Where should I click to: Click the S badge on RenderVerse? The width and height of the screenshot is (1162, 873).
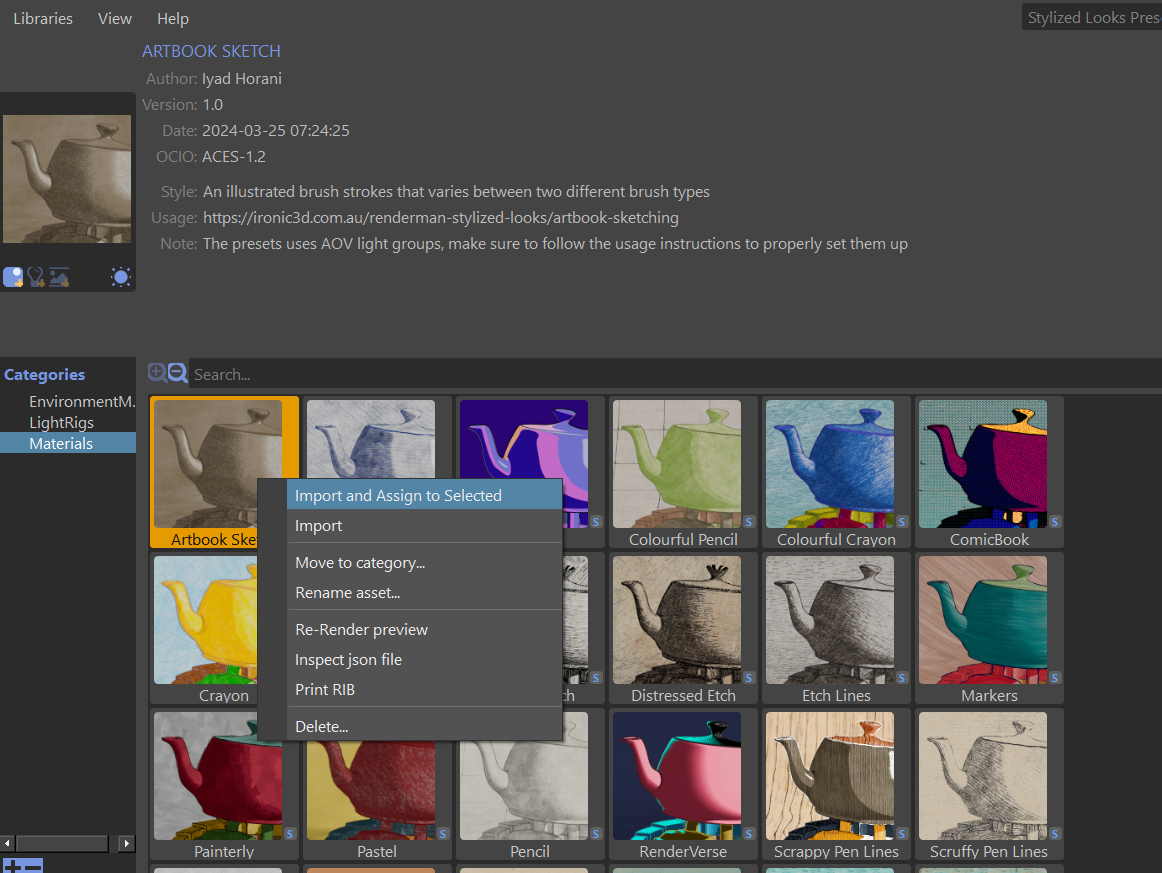pyautogui.click(x=748, y=834)
